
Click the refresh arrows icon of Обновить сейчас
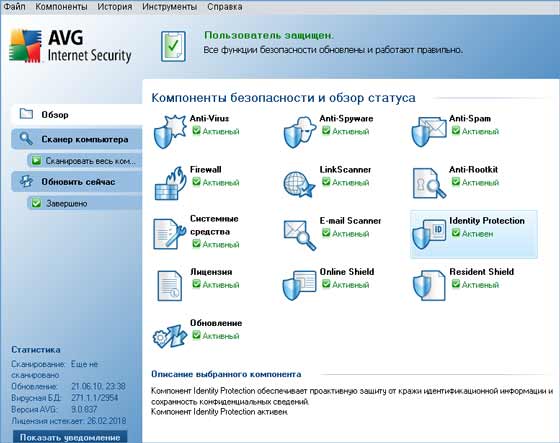click(26, 181)
